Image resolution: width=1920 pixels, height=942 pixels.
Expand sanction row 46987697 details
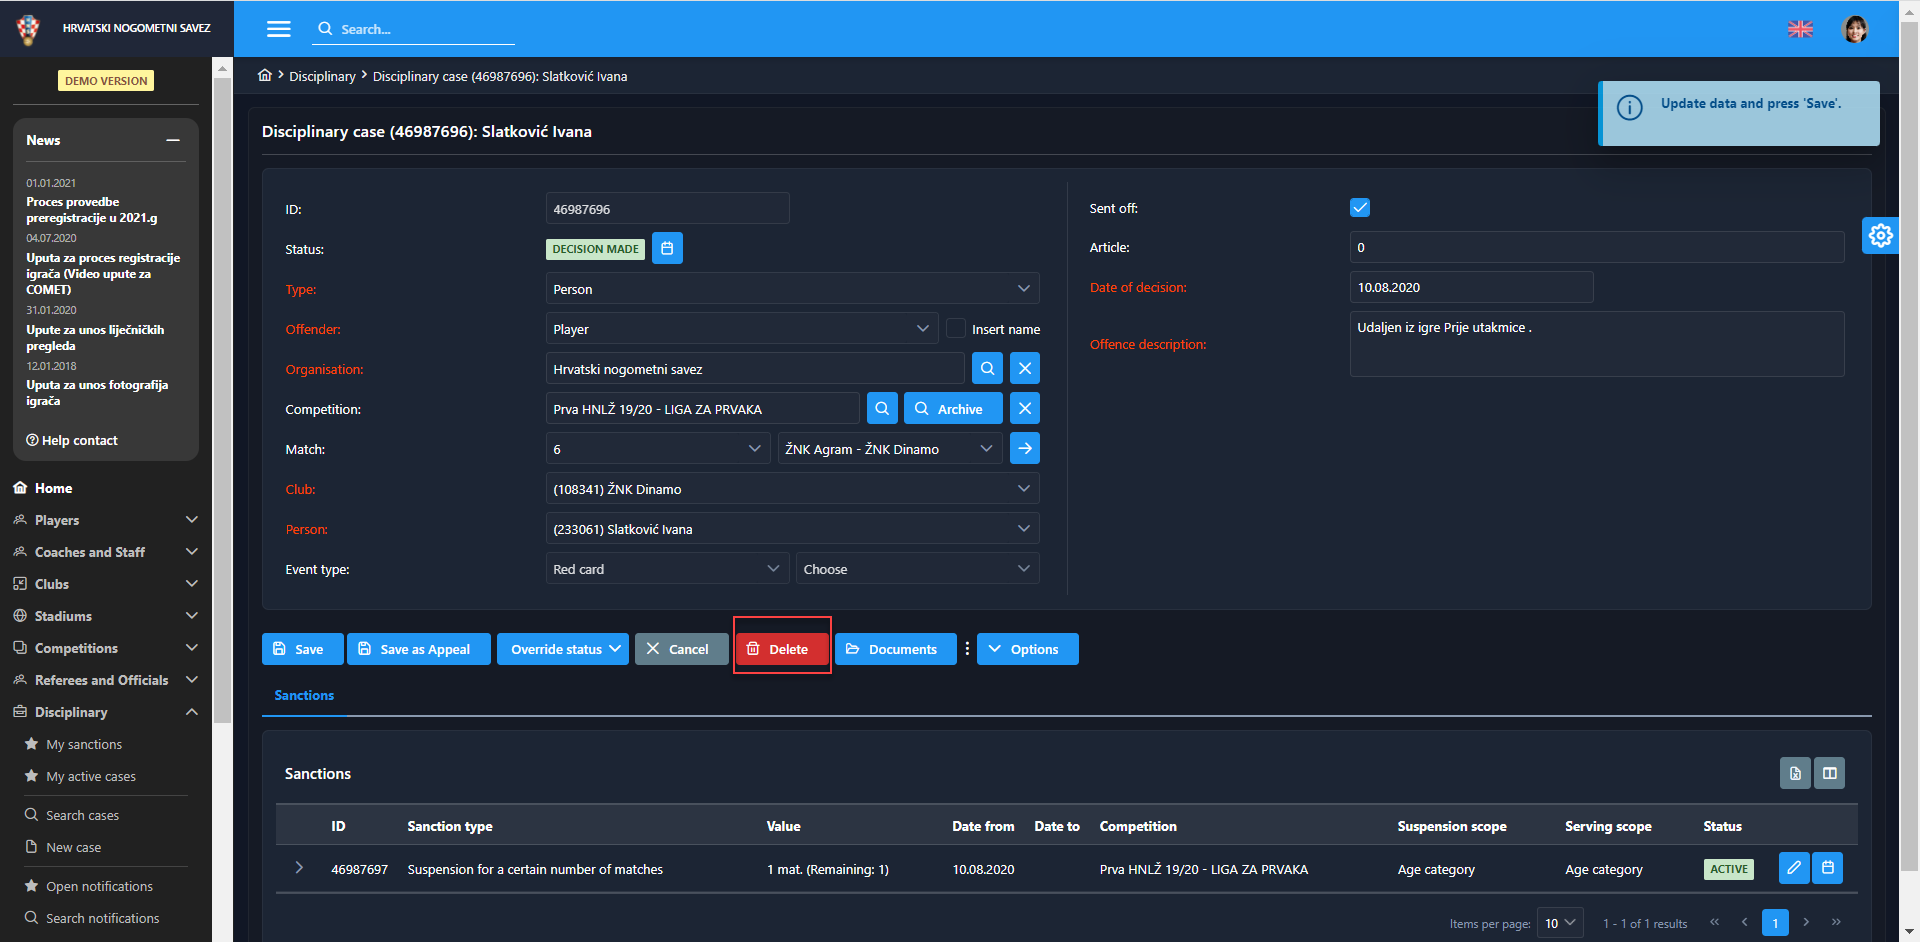[299, 868]
